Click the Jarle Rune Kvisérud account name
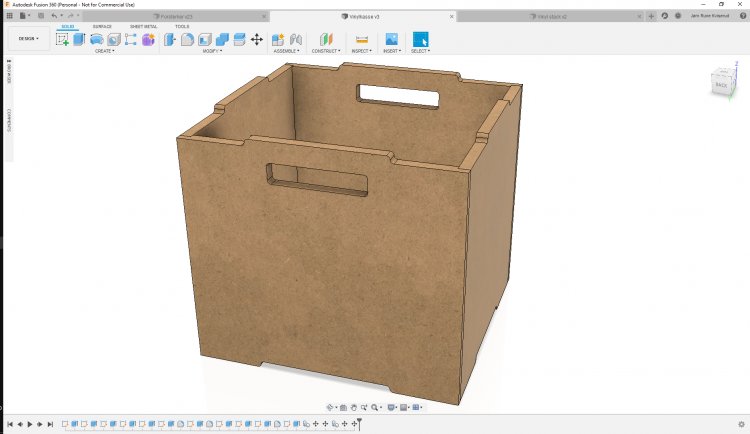Image resolution: width=750 pixels, height=434 pixels. point(710,16)
